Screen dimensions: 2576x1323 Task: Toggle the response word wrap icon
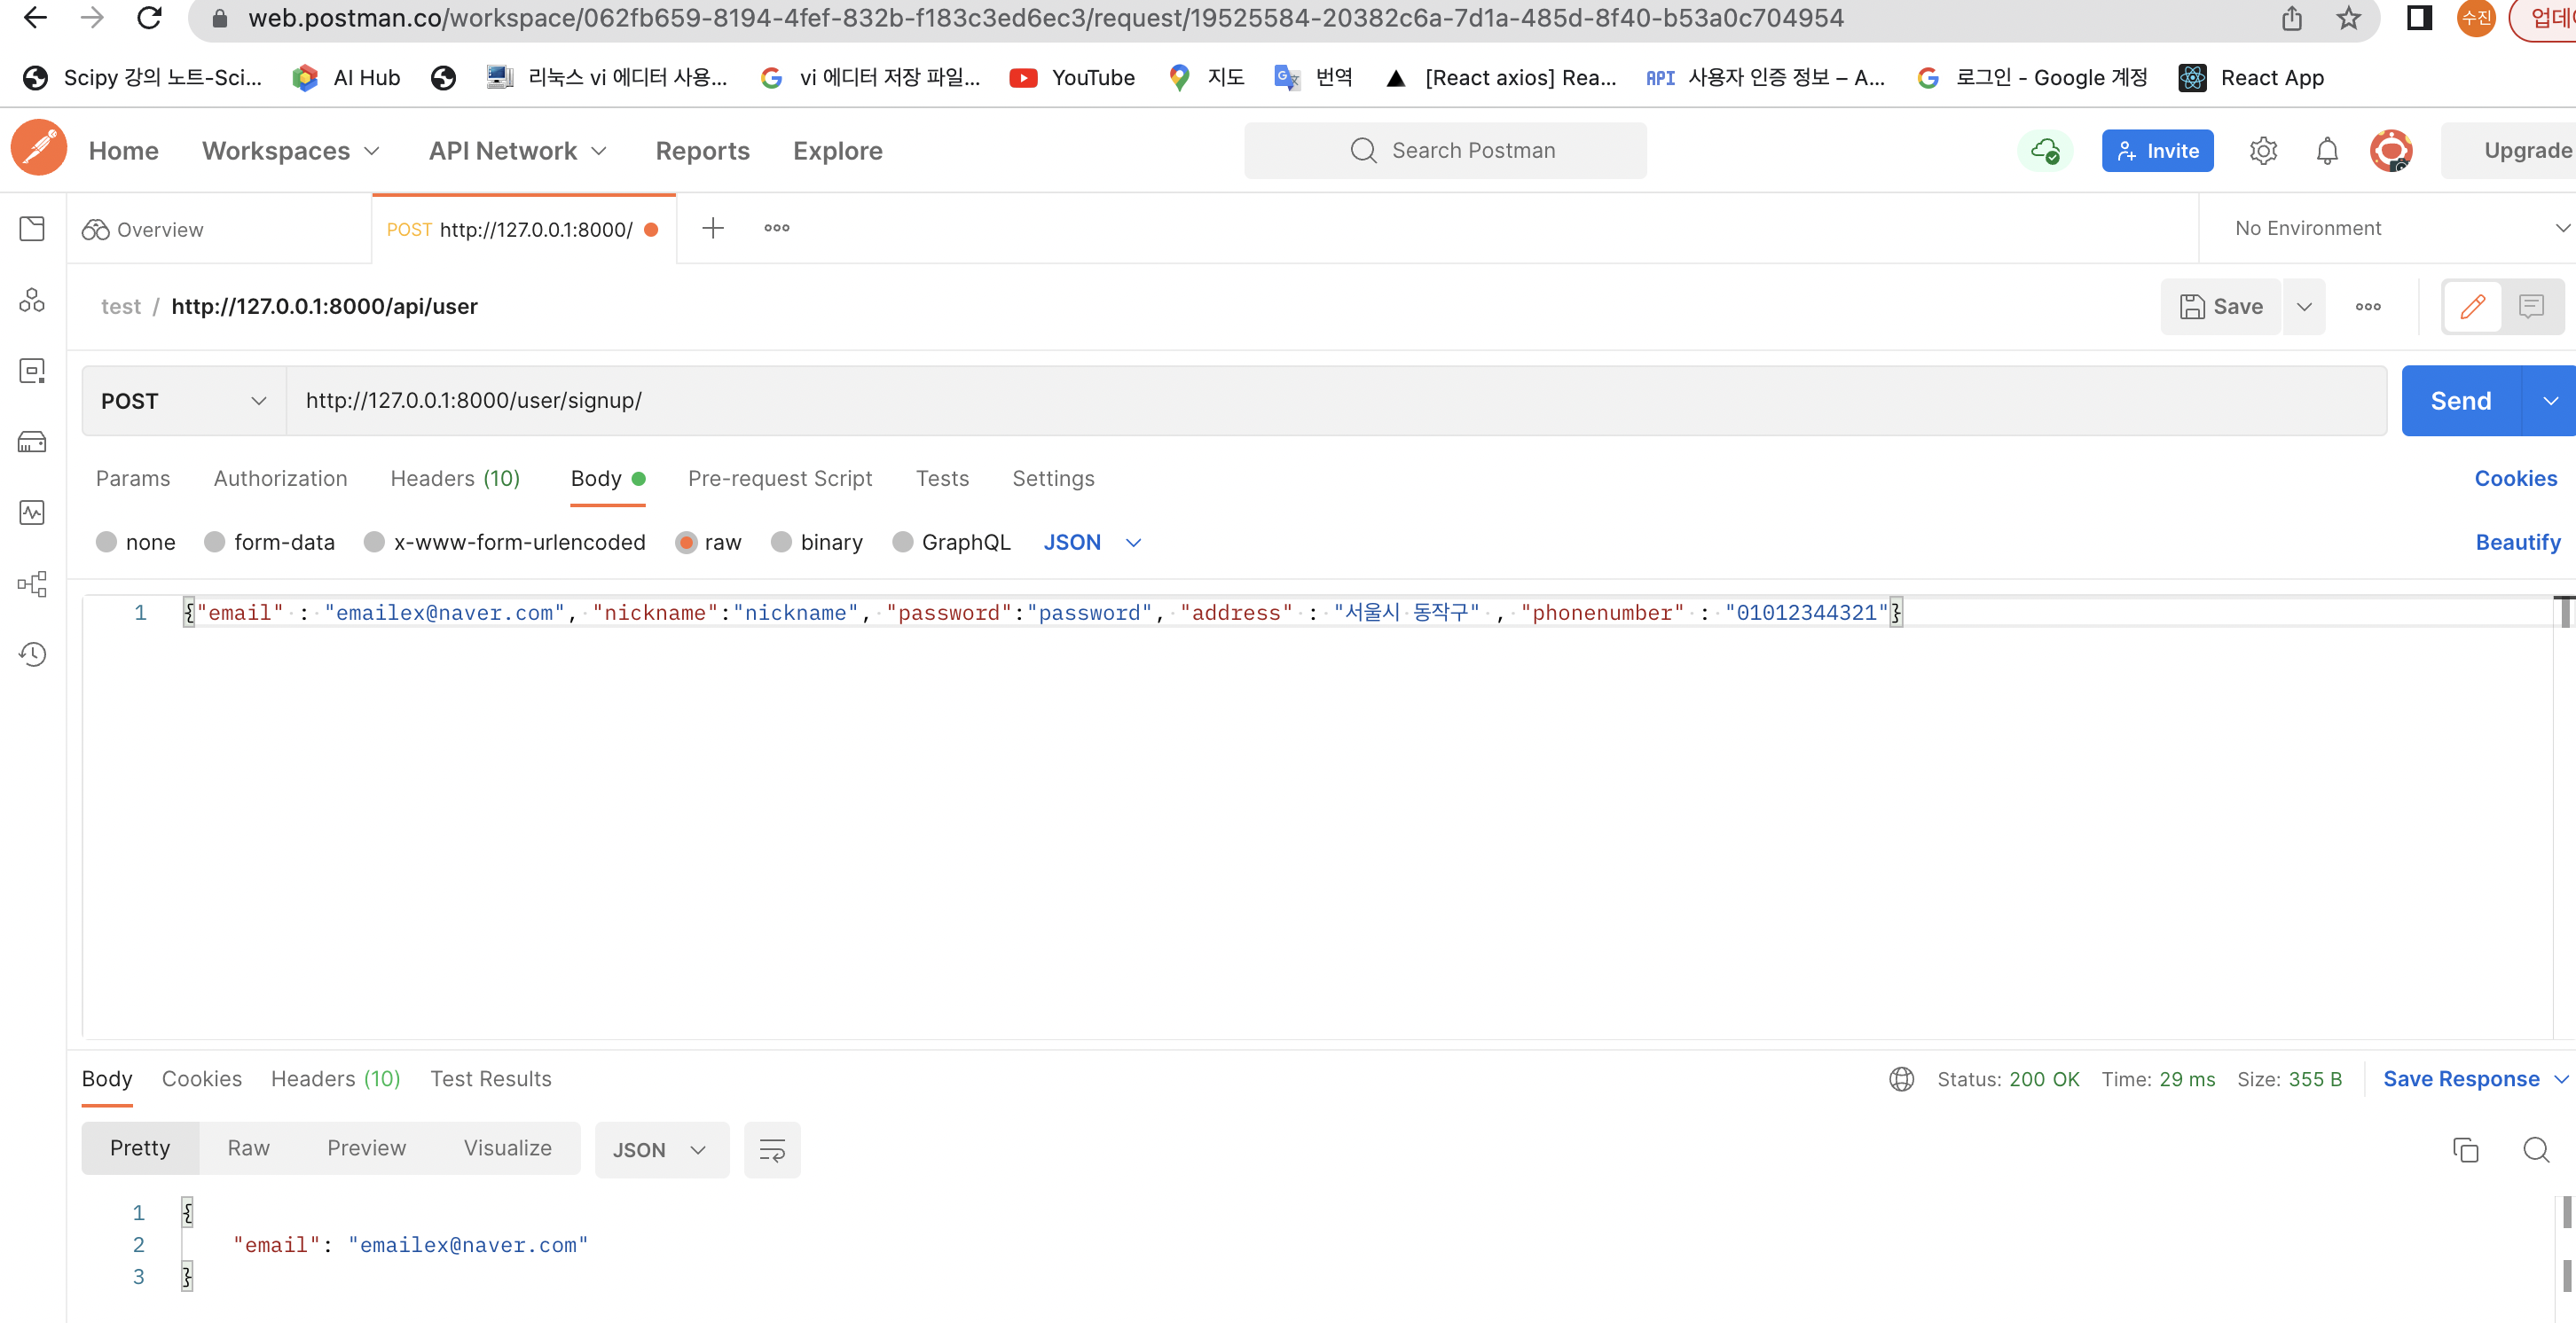[x=772, y=1149]
